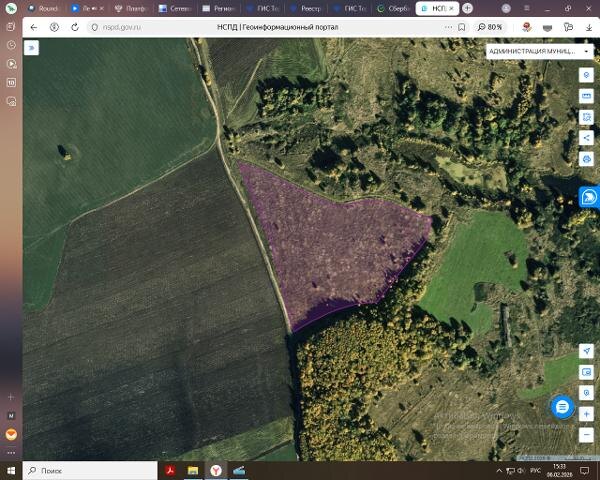Image resolution: width=600 pixels, height=480 pixels.
Task: Switch to the Сбербанк tab
Action: pos(394,8)
